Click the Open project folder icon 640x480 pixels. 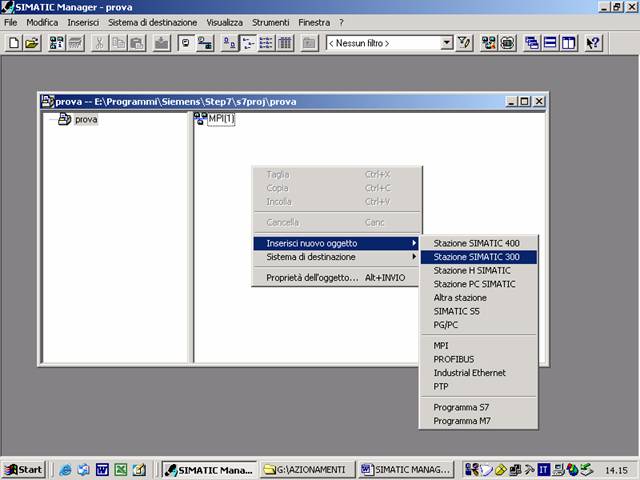click(x=32, y=43)
